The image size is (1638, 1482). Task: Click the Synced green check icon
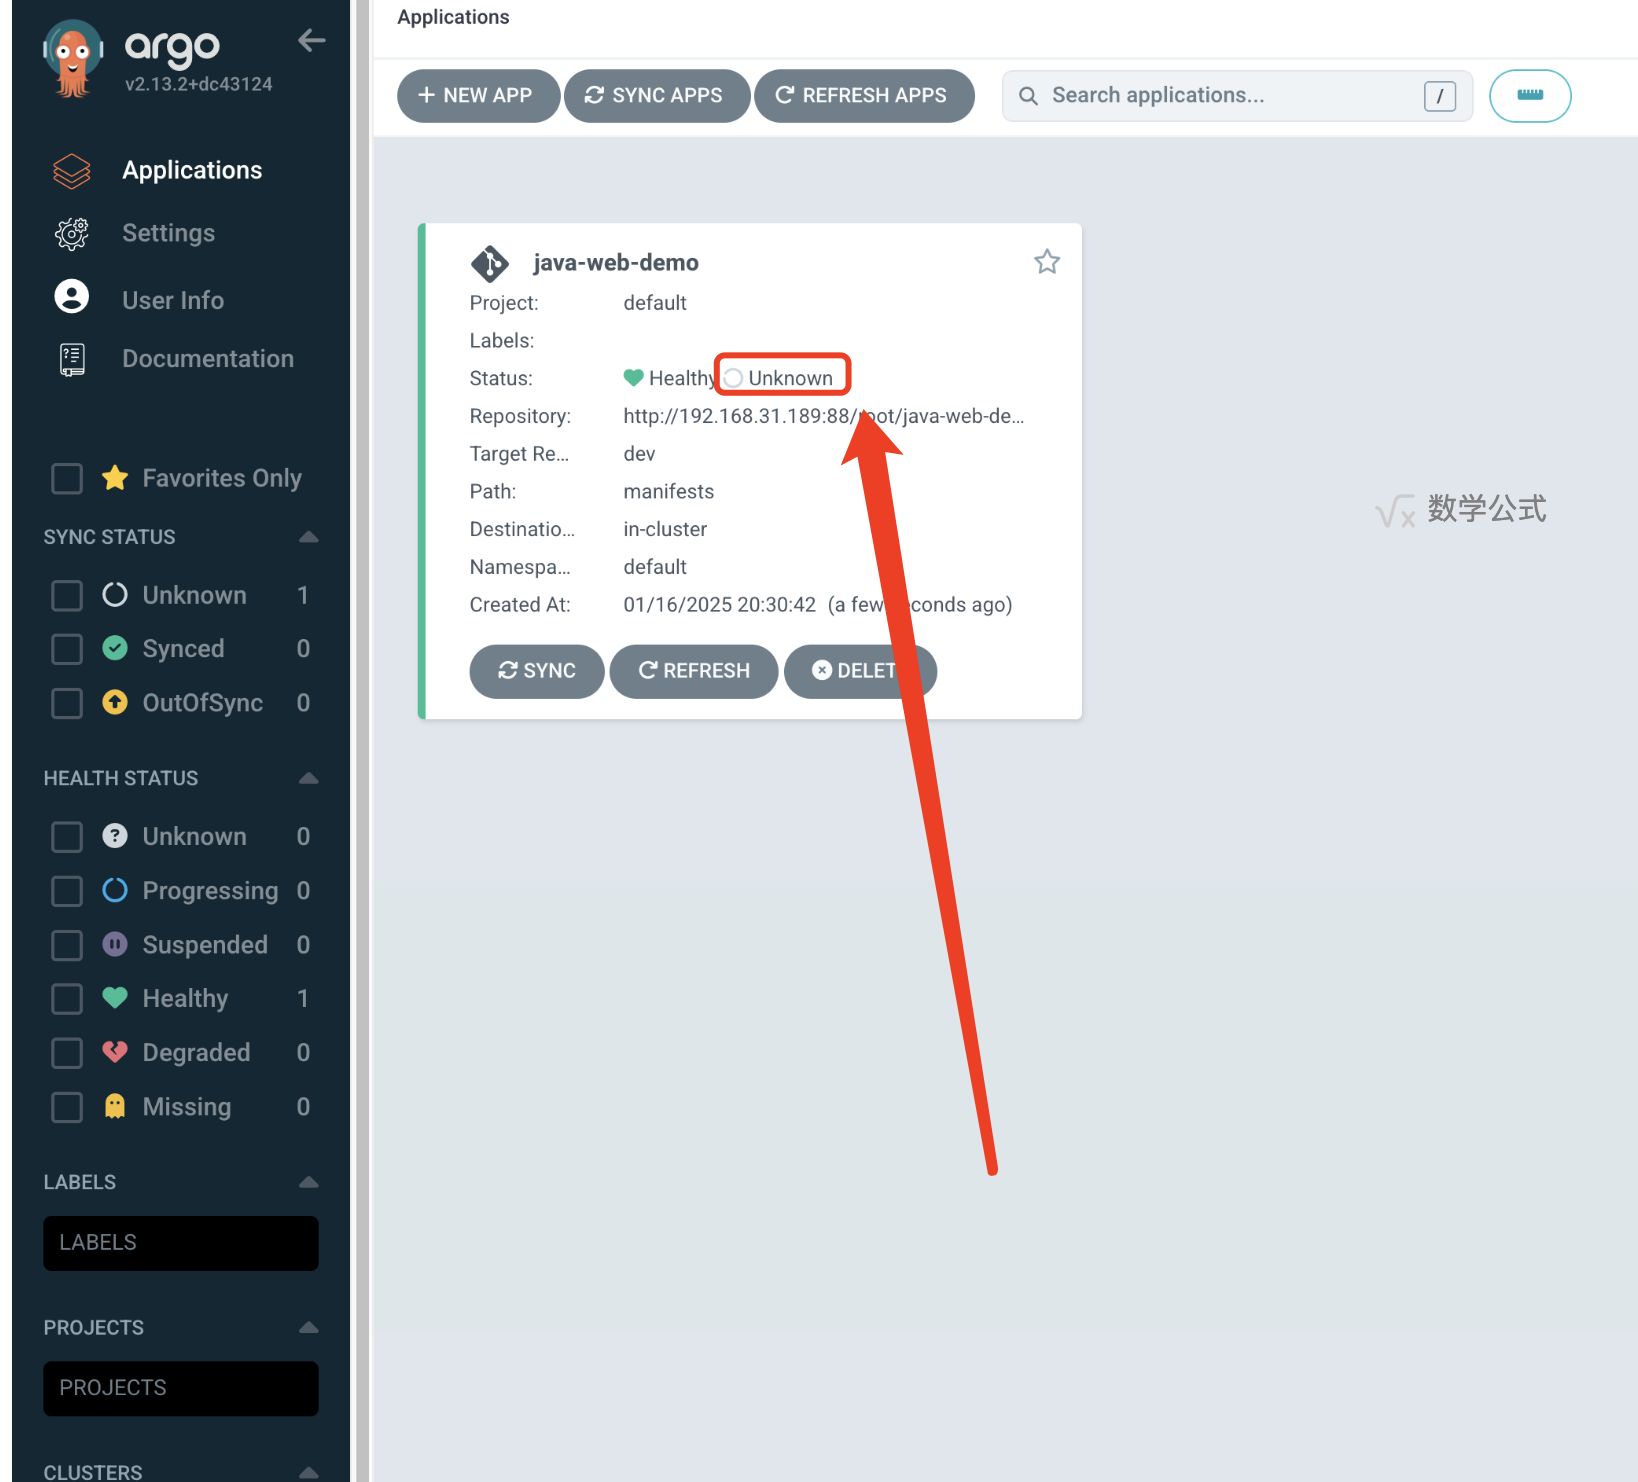[115, 648]
